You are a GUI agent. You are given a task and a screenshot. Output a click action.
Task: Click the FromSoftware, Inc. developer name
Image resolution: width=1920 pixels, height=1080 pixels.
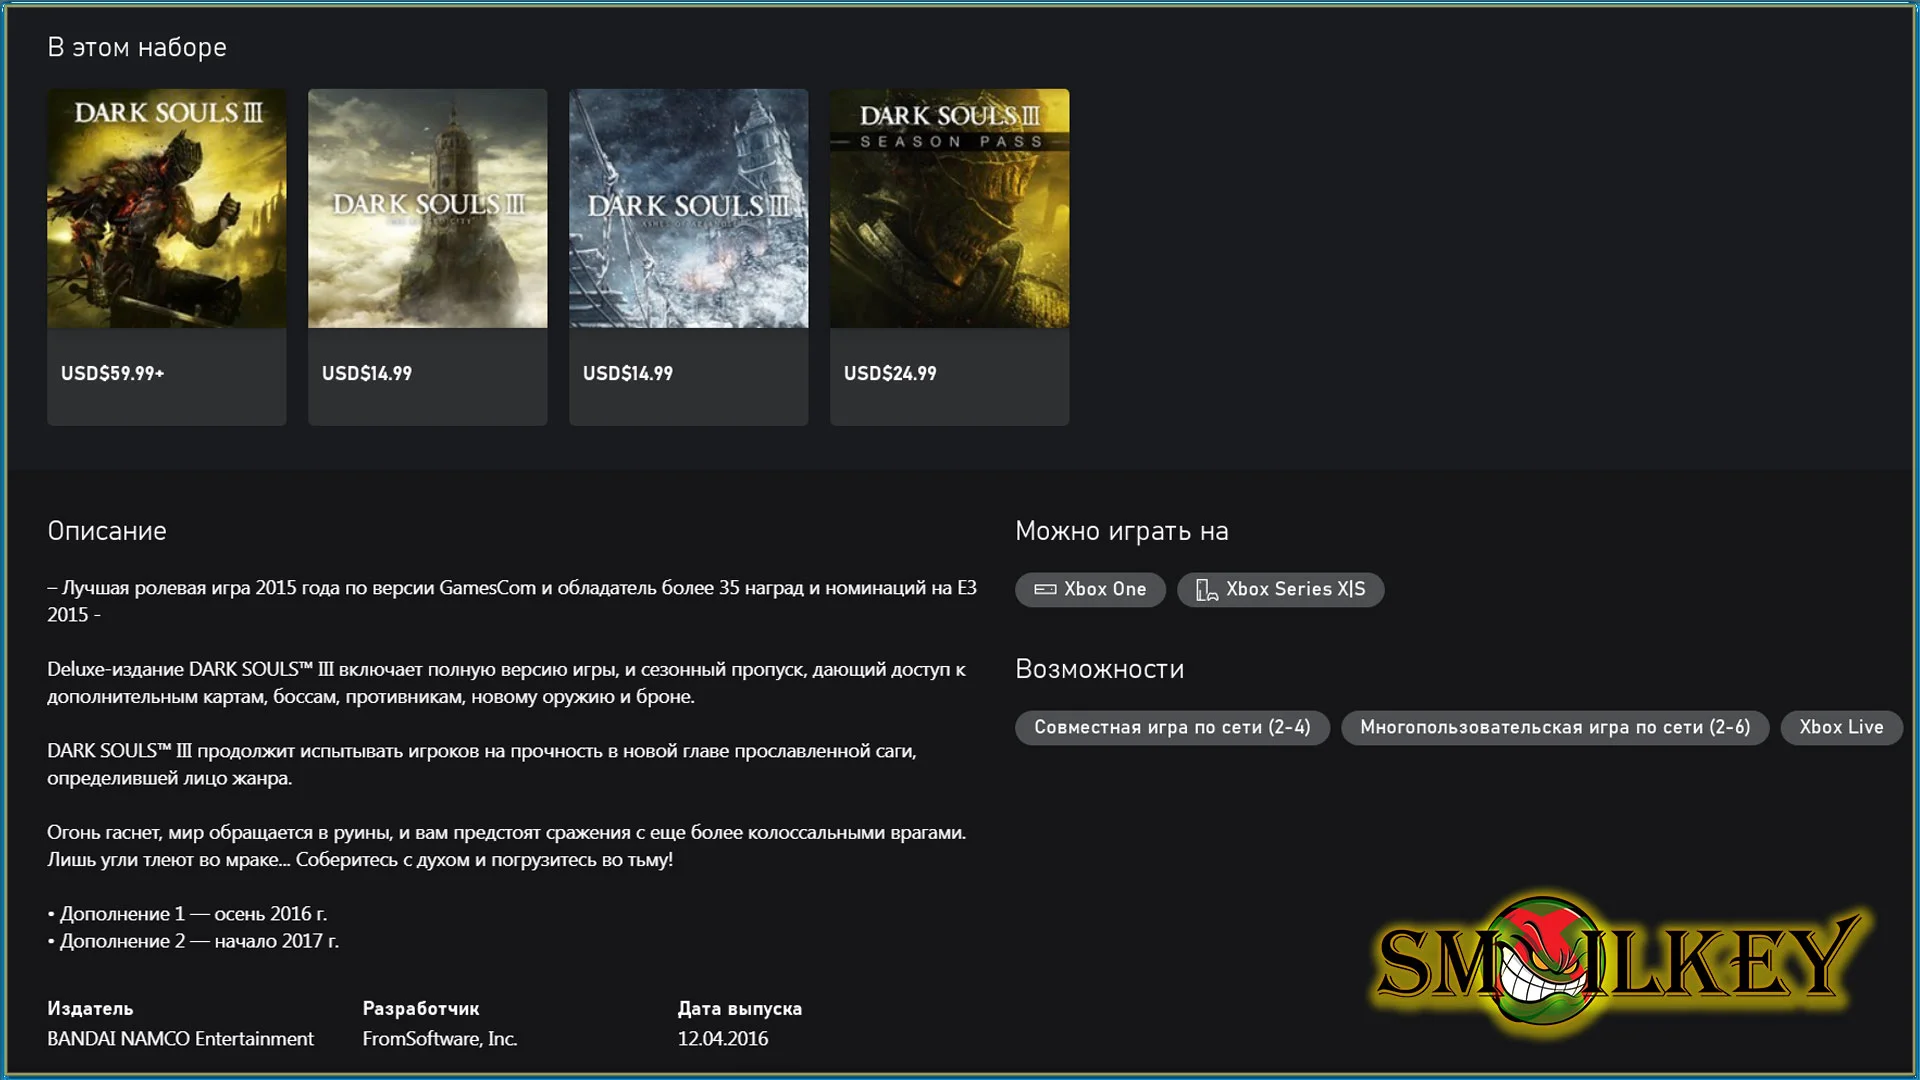pyautogui.click(x=440, y=1038)
